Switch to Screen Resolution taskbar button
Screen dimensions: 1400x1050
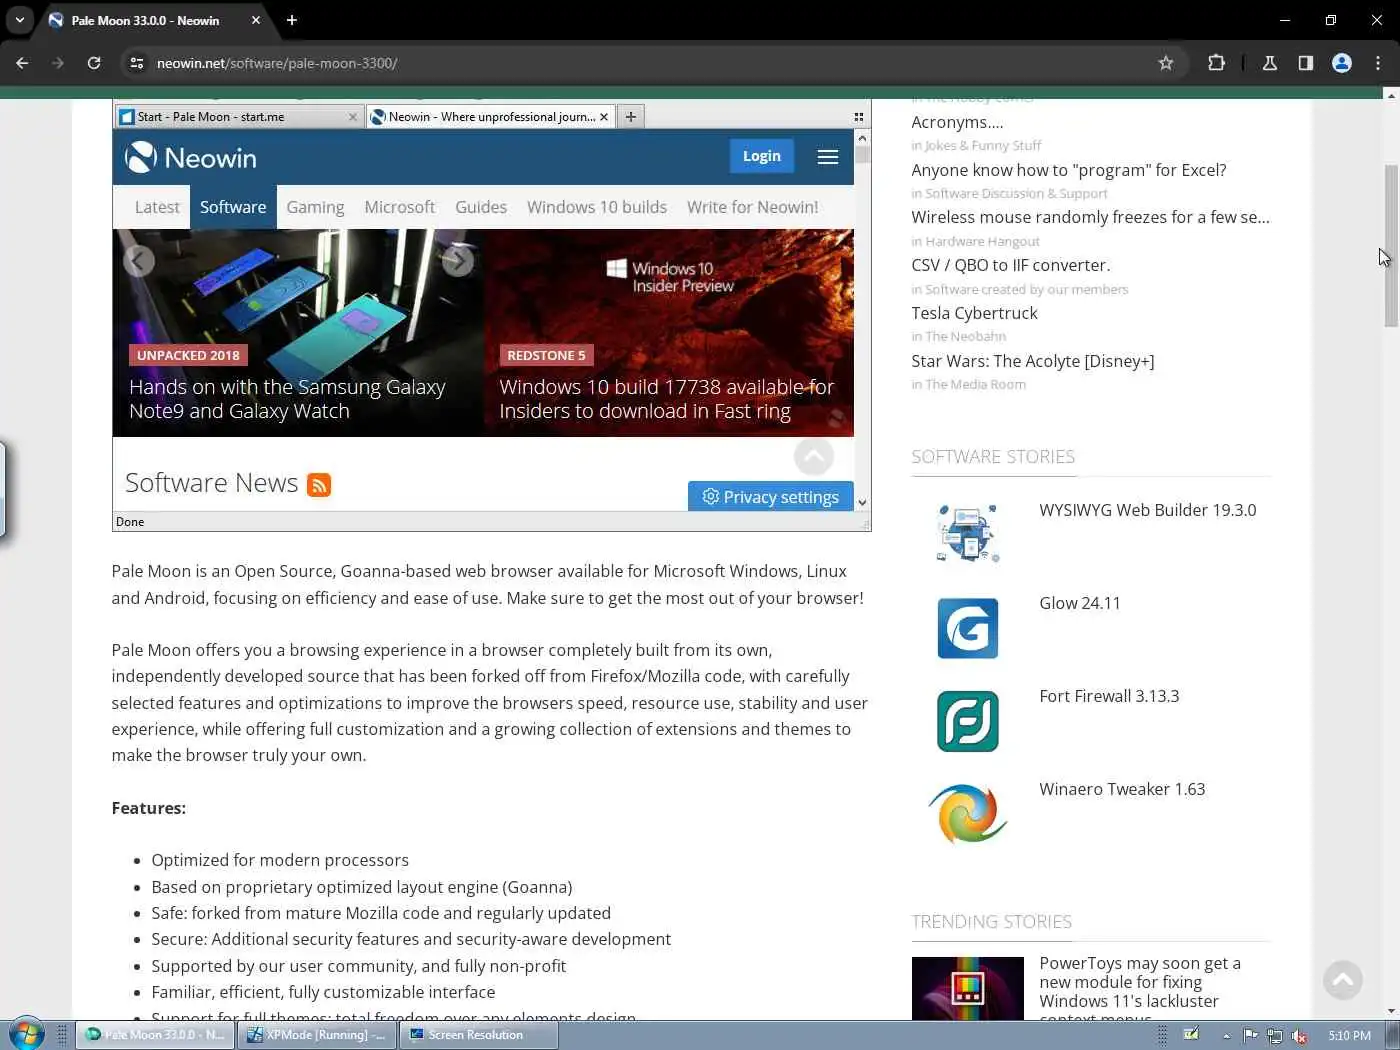tap(478, 1035)
